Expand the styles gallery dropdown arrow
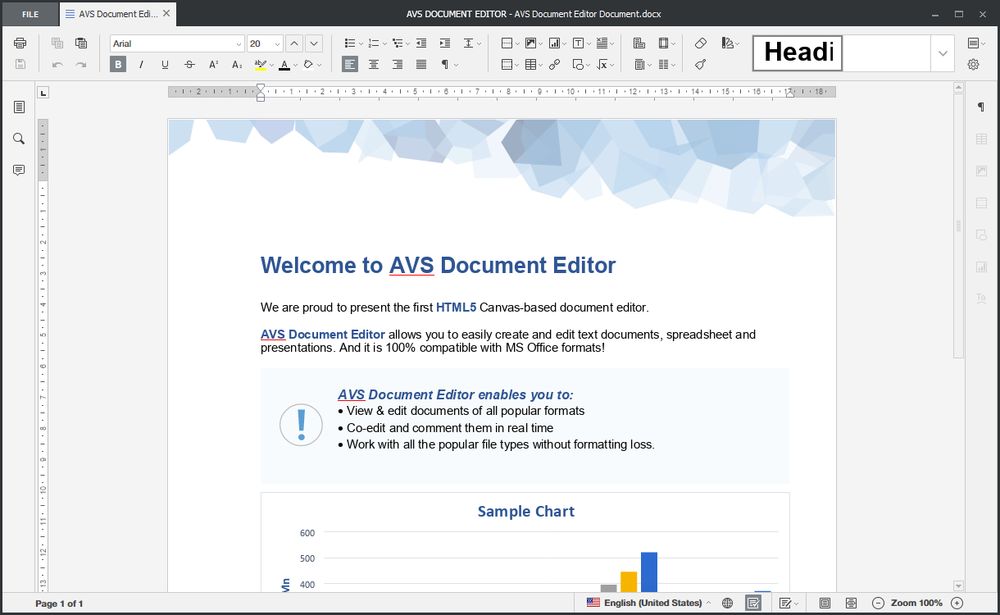Viewport: 1000px width, 615px height. pos(943,53)
